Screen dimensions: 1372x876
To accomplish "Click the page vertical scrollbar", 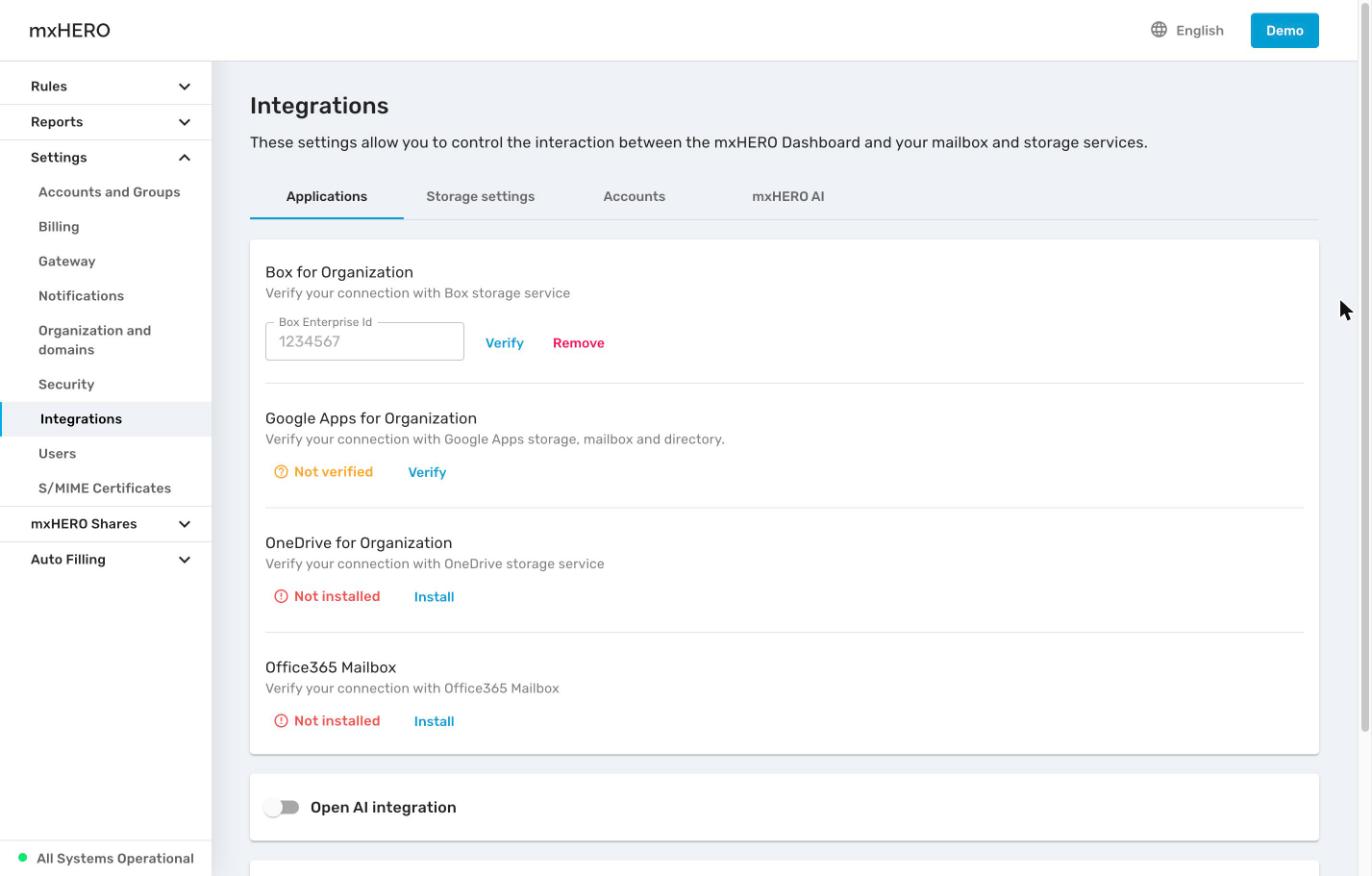I will pos(1365,365).
